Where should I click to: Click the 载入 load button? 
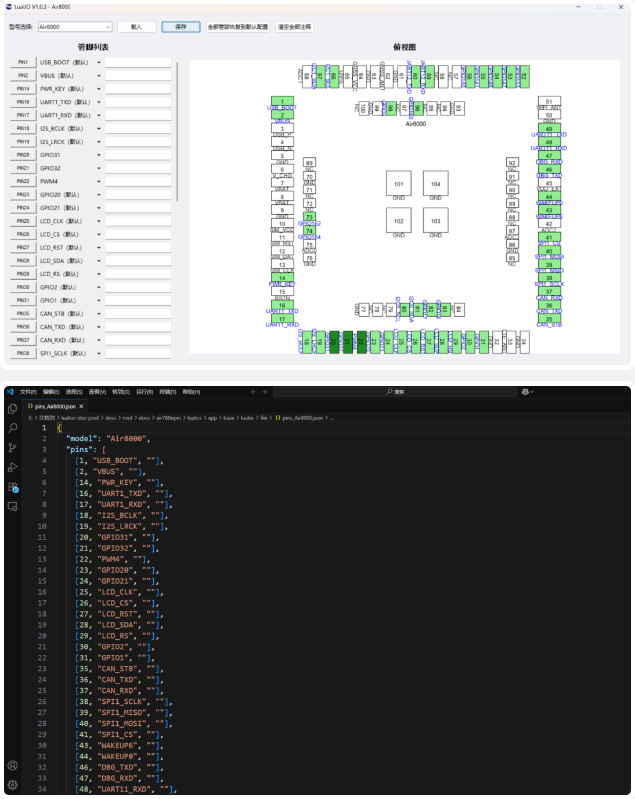click(136, 26)
